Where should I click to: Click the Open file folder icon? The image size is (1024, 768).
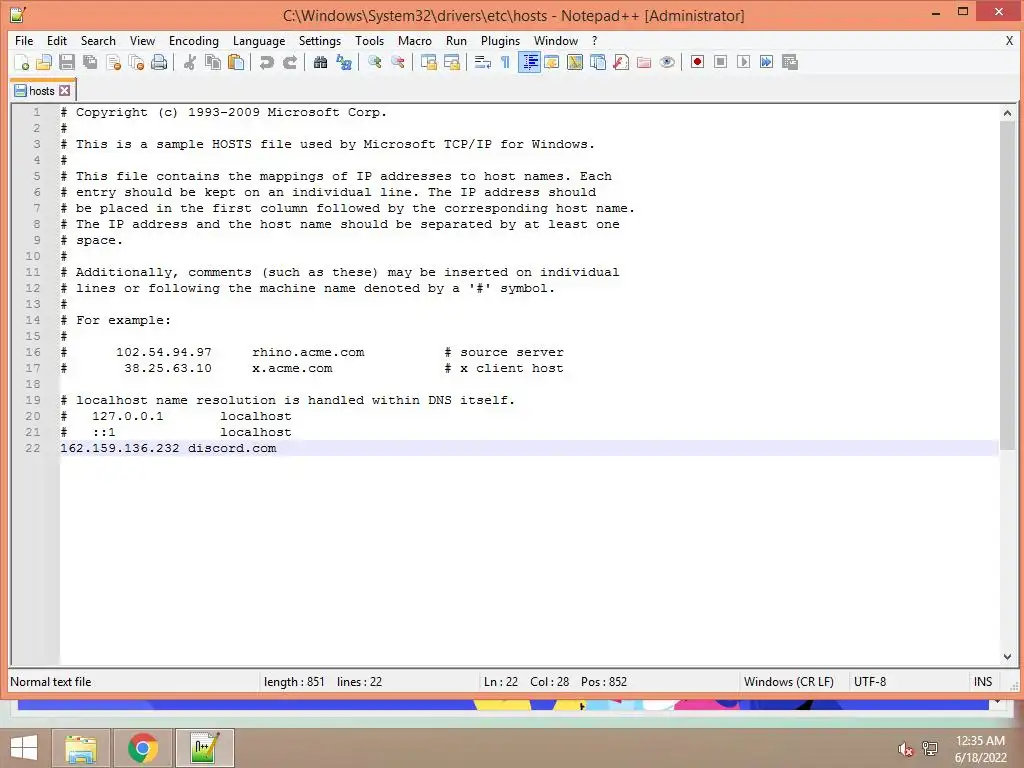point(44,62)
